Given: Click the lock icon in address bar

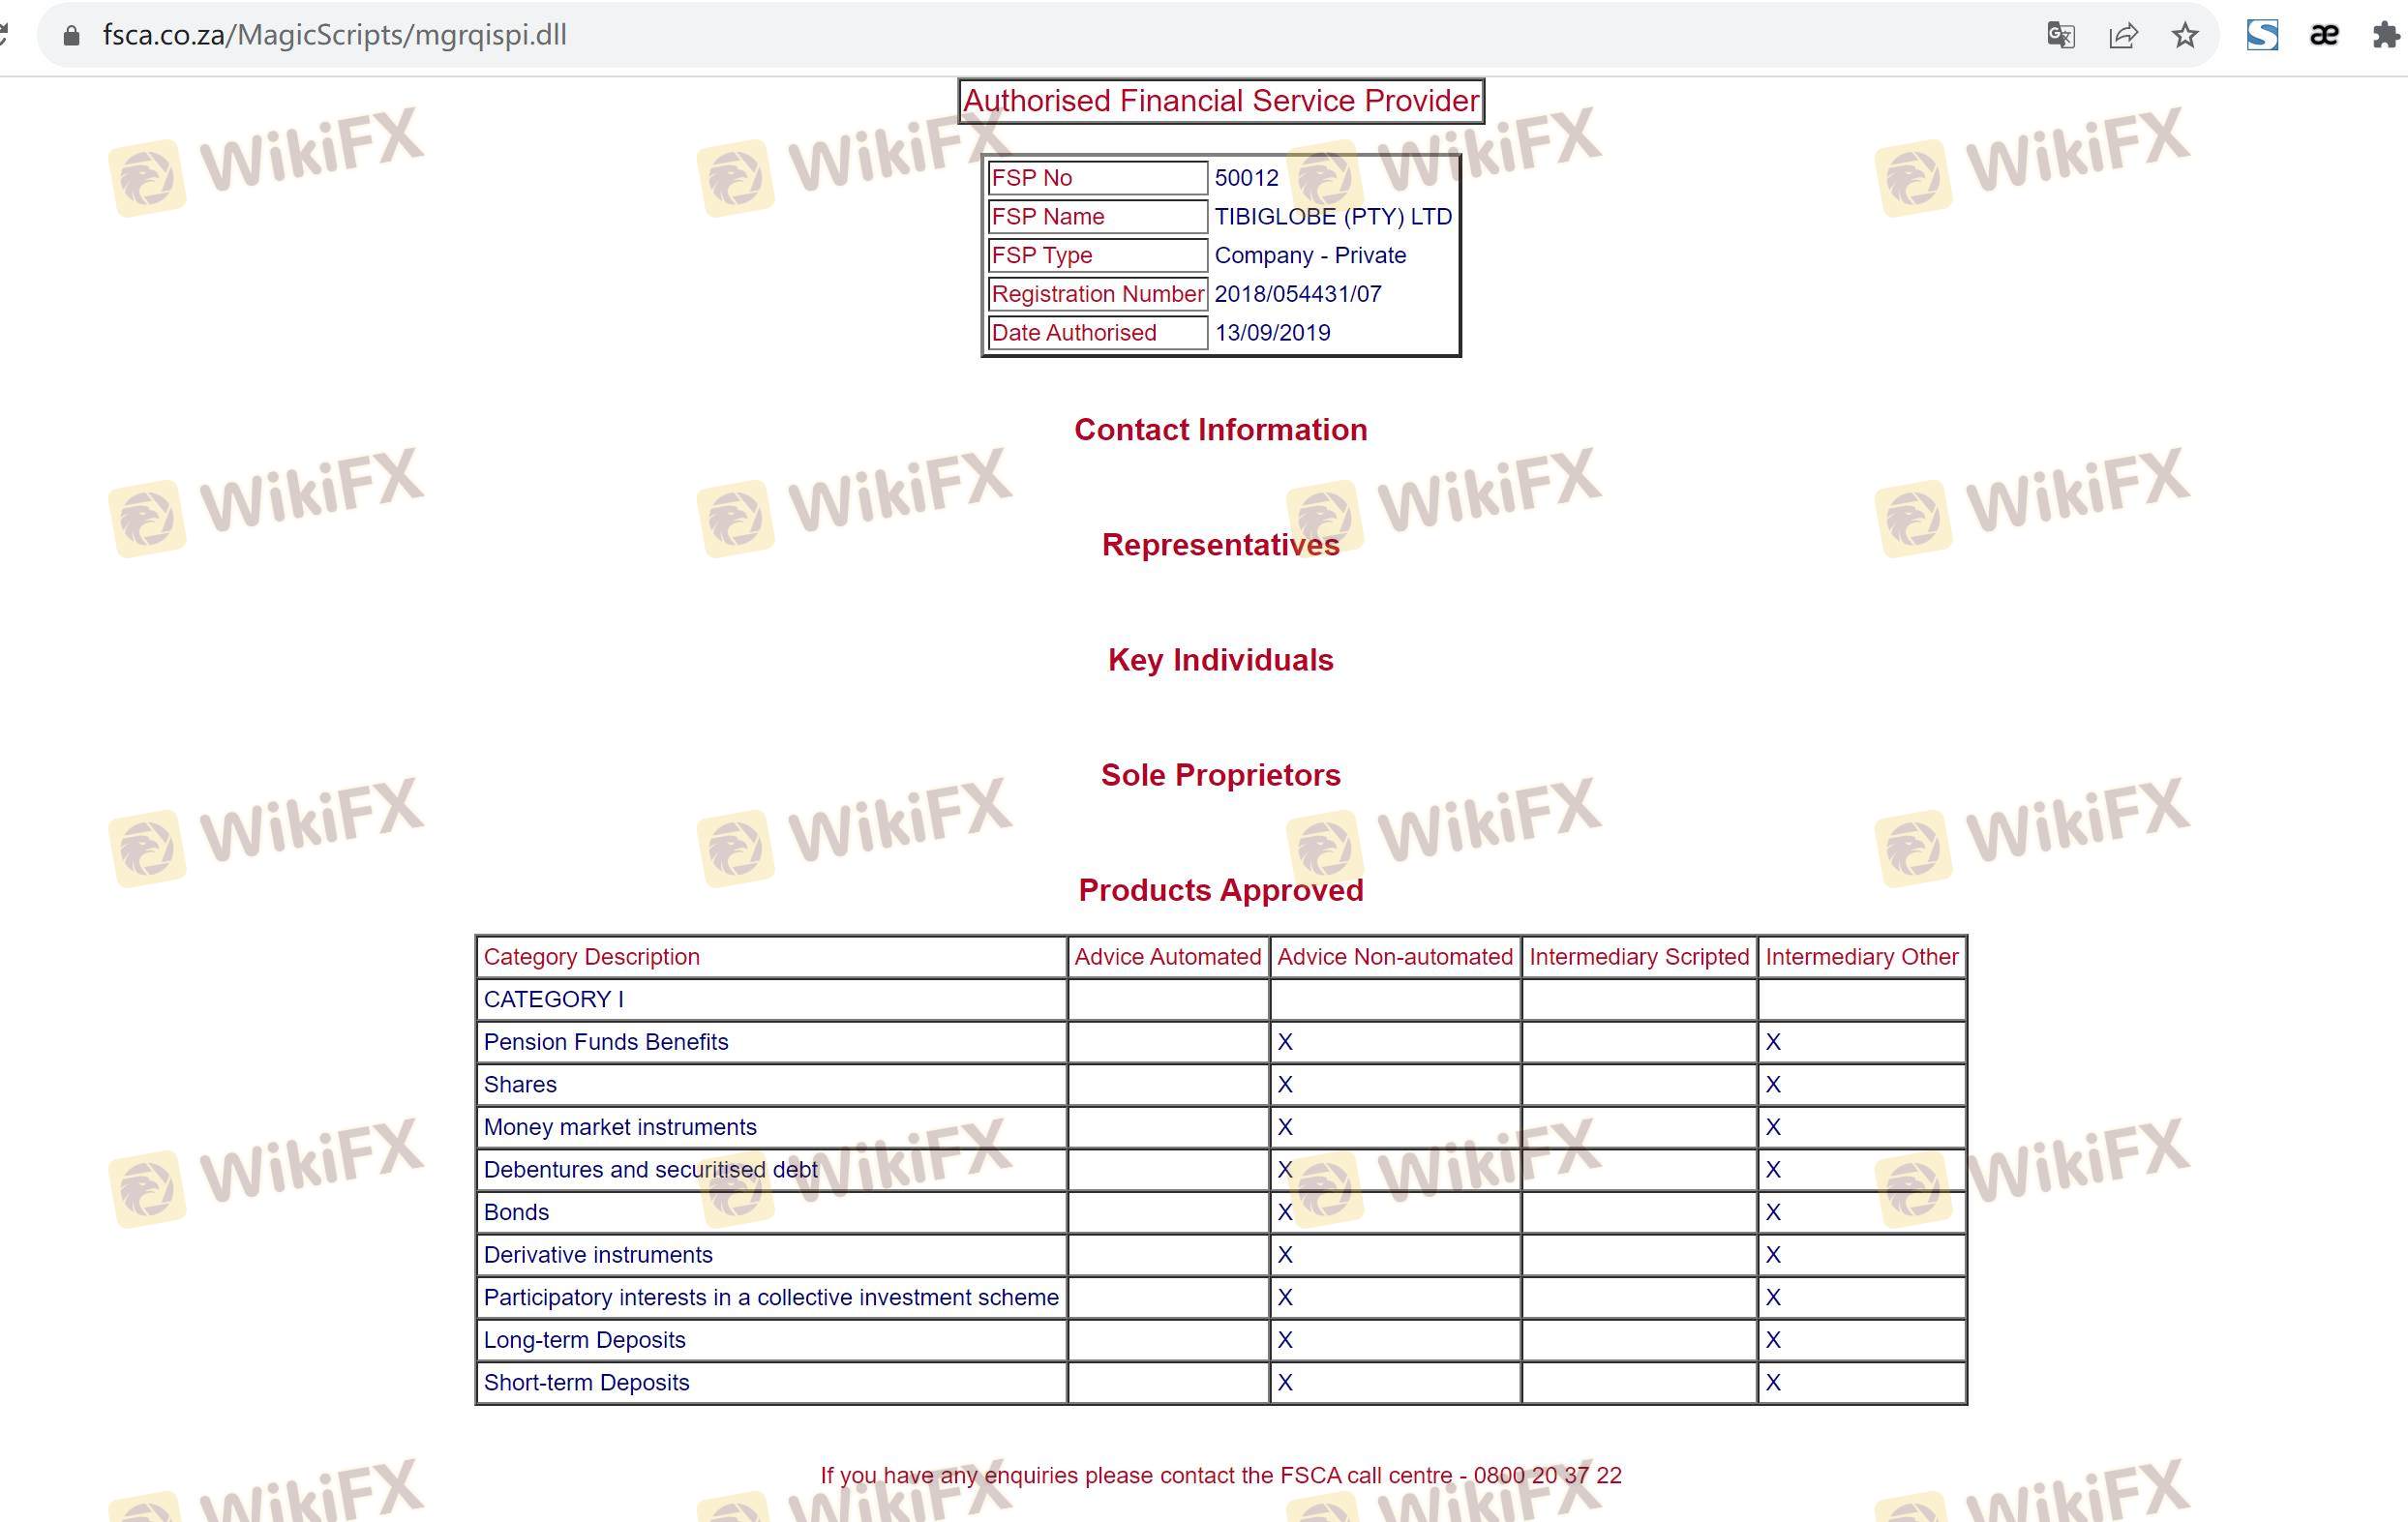Looking at the screenshot, I should (71, 36).
